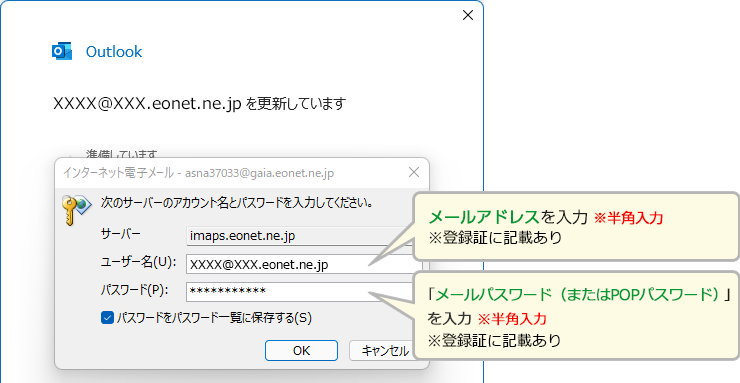
Task: Click the キャンセル button
Action: (x=381, y=350)
